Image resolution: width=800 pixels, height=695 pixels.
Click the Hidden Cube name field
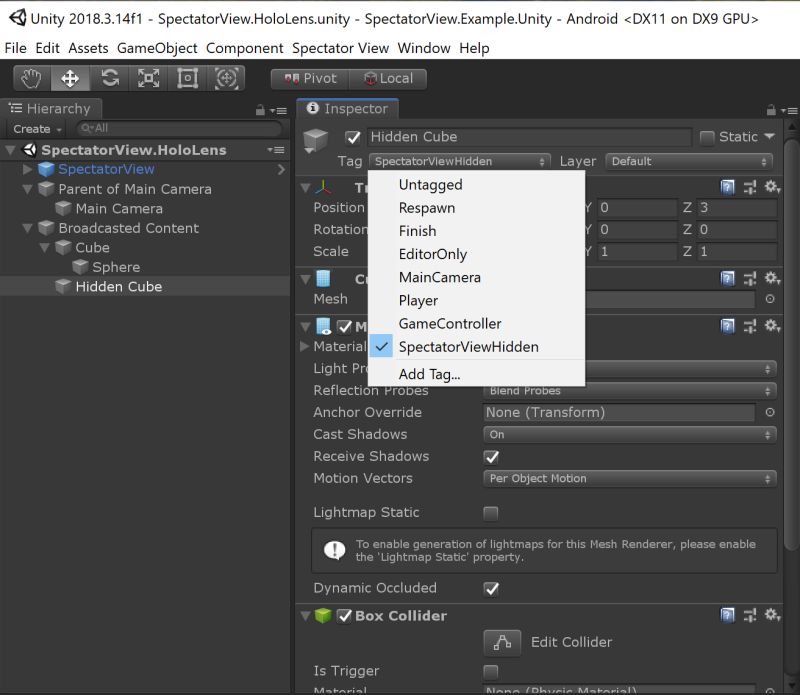point(529,137)
